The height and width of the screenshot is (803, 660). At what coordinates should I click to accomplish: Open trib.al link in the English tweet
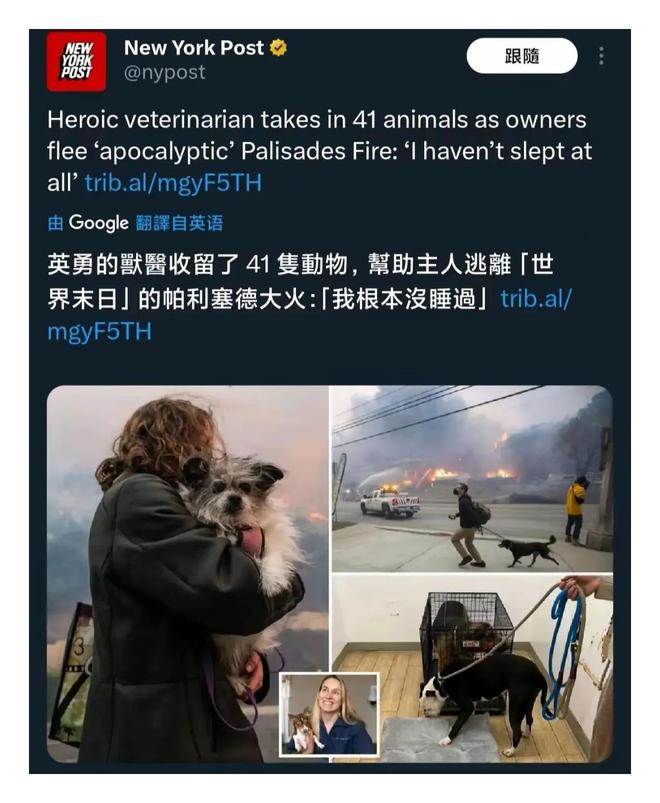pyautogui.click(x=173, y=182)
